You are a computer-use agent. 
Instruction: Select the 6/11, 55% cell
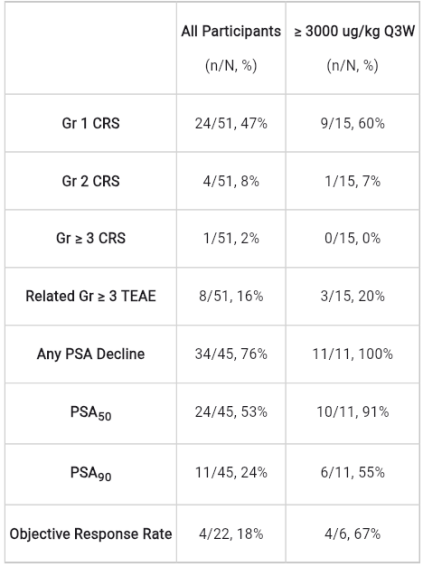pos(352,473)
